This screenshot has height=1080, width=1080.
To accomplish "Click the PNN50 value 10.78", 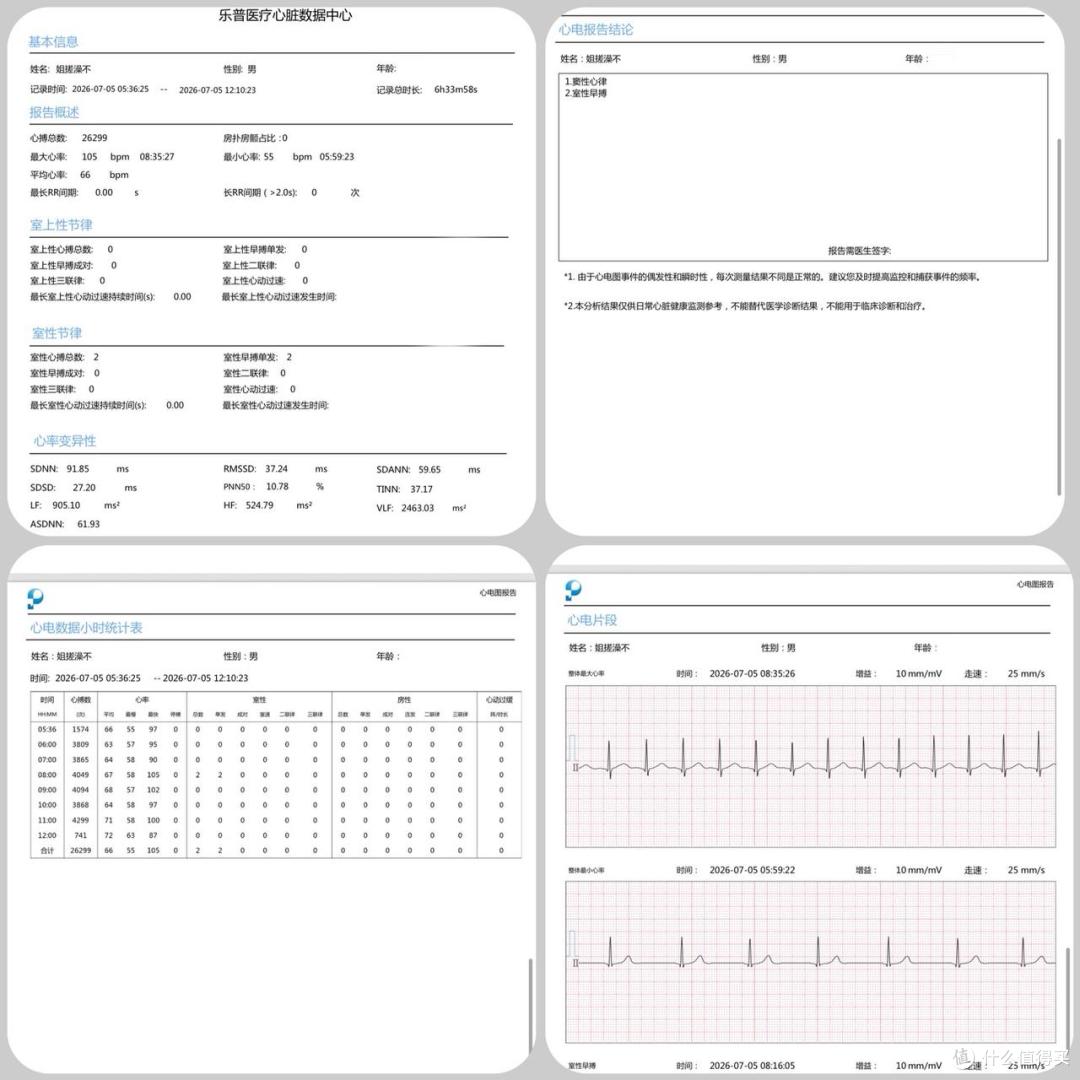I will (277, 486).
